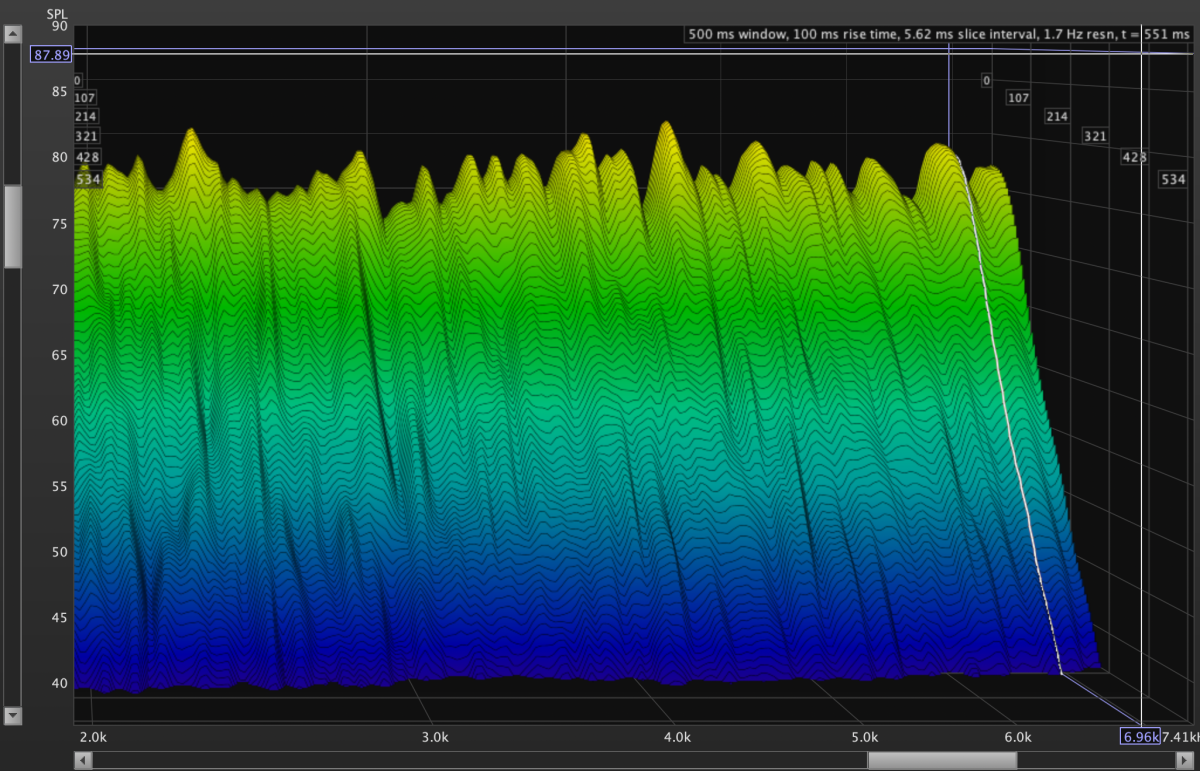Click the 321 time label on left side
Screen dimensions: 1200x771
(x=85, y=136)
